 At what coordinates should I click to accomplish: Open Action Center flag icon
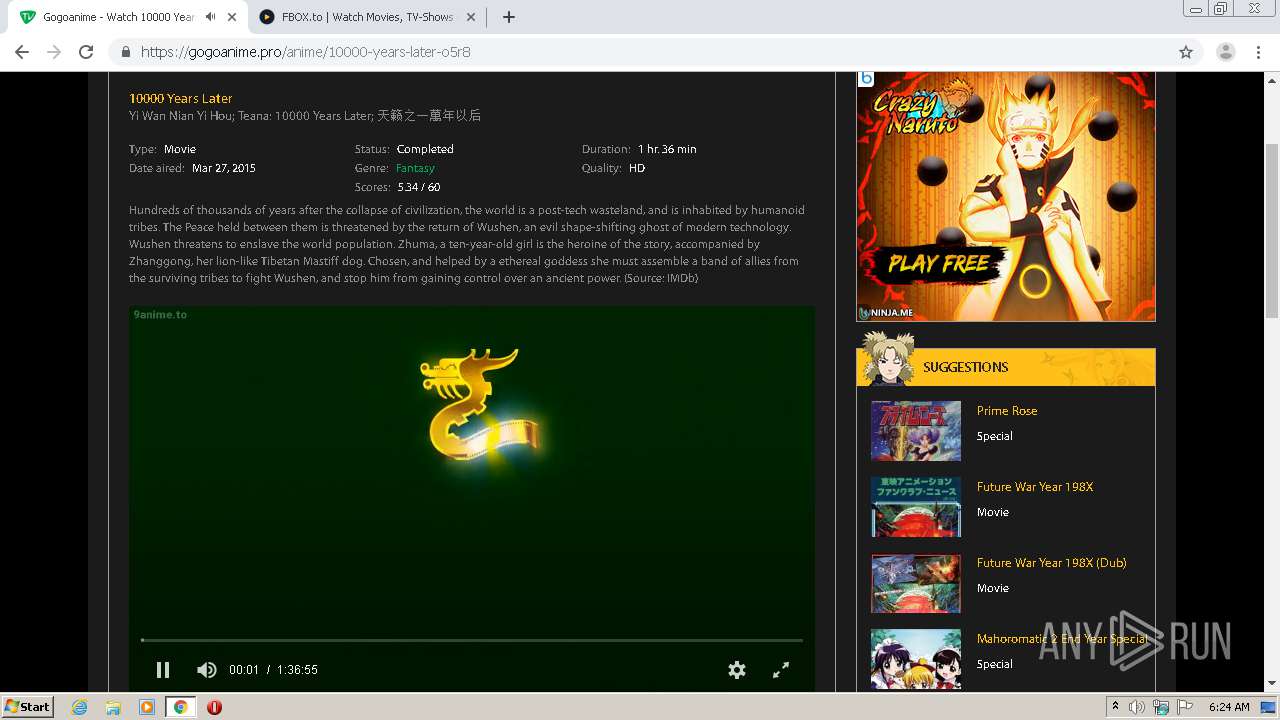tap(1185, 707)
